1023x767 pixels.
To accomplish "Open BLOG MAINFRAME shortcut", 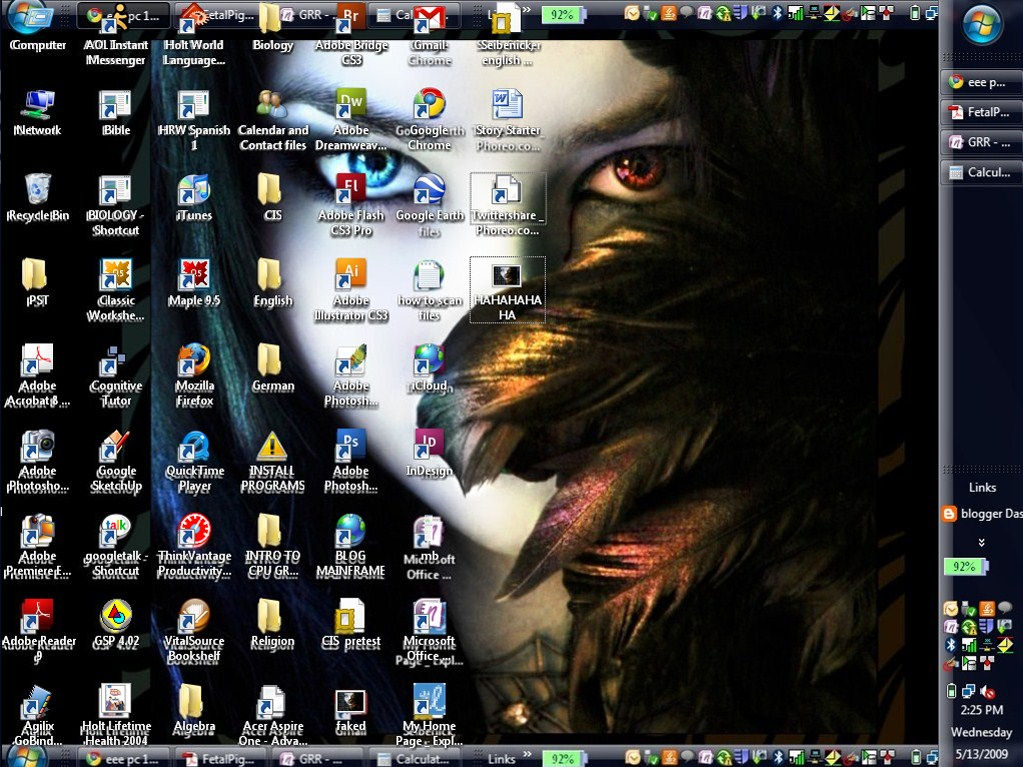I will tap(350, 546).
